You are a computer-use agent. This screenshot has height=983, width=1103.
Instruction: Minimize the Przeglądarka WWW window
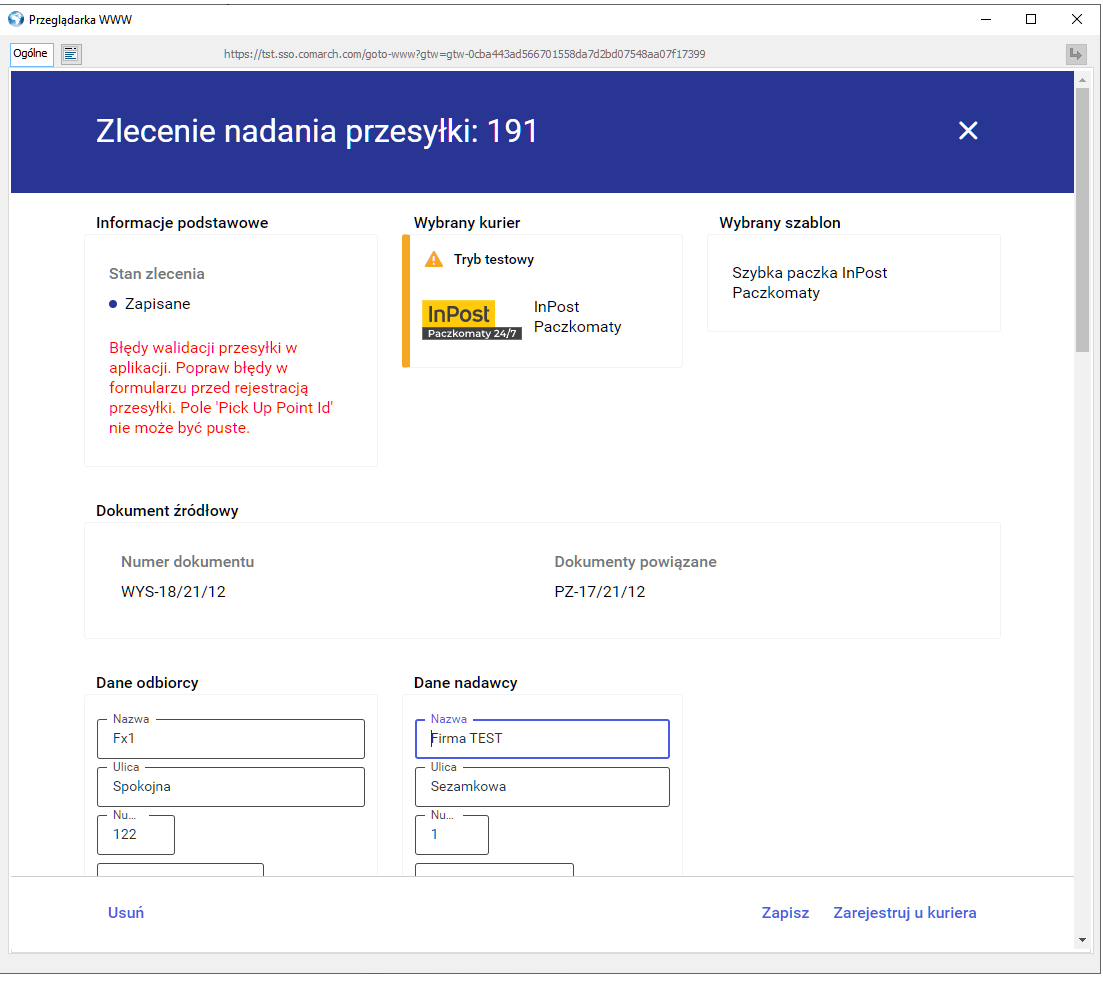point(986,20)
